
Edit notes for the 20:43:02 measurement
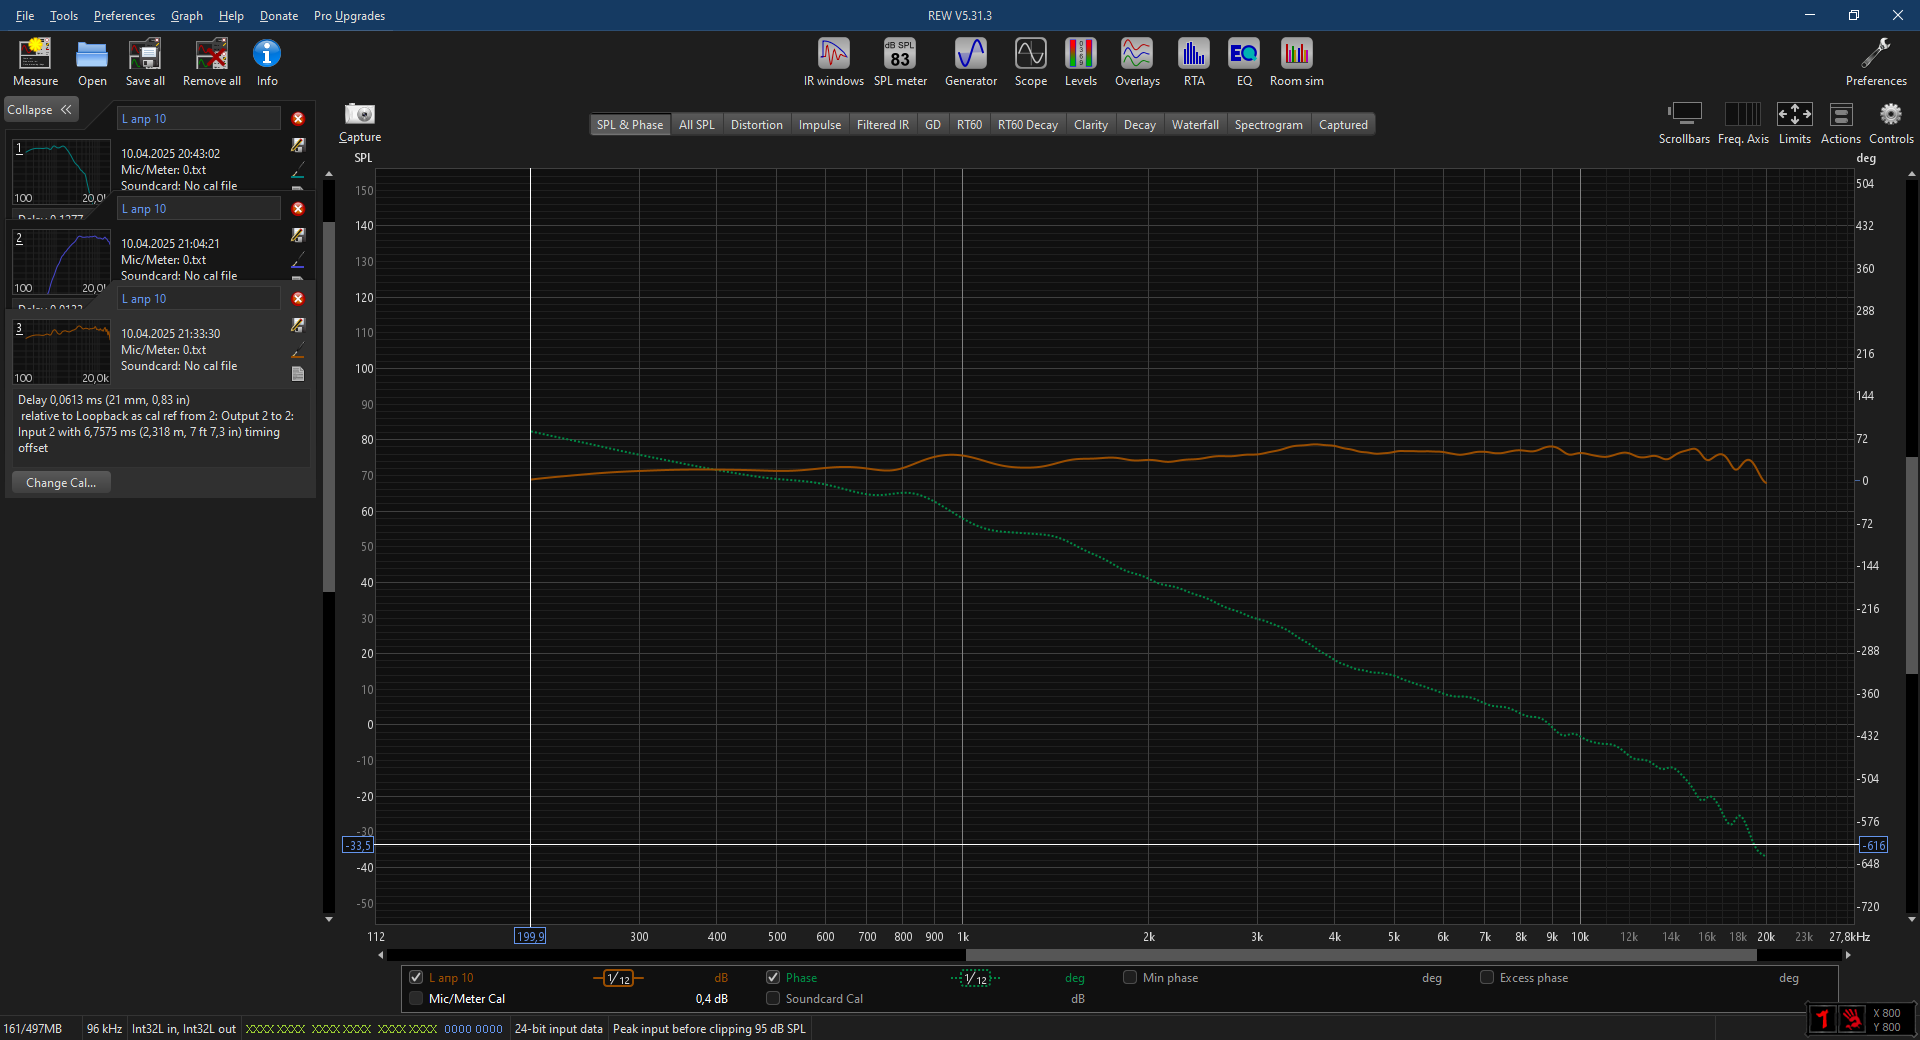pyautogui.click(x=298, y=145)
